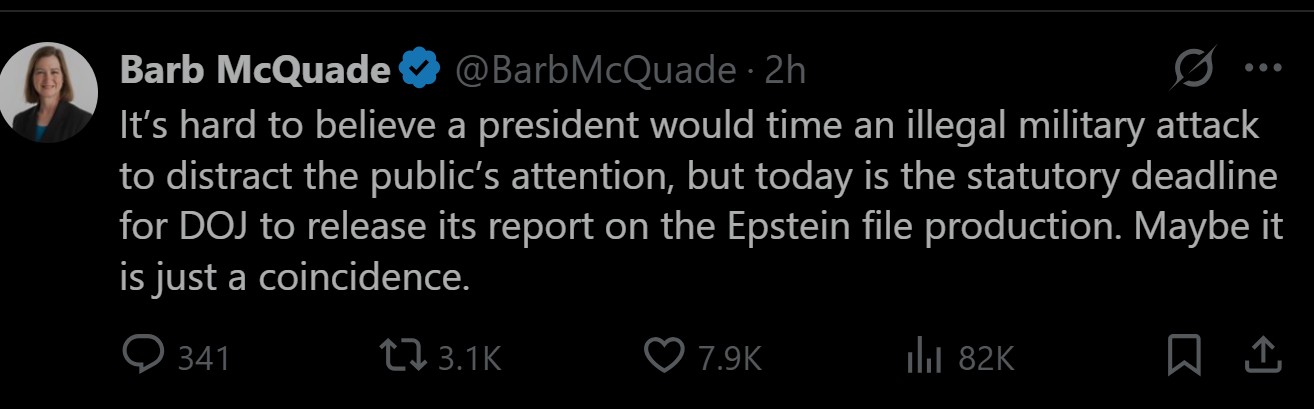The image size is (1314, 409).
Task: Click the 82K views count
Action: coord(986,357)
